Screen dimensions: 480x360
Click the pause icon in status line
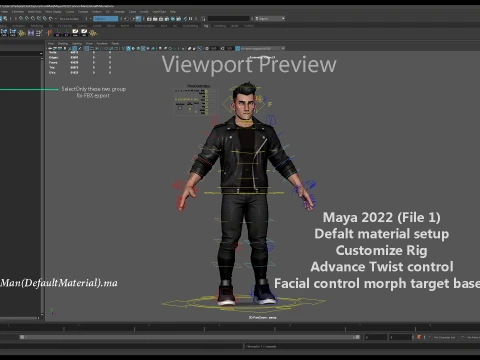tap(190, 18)
